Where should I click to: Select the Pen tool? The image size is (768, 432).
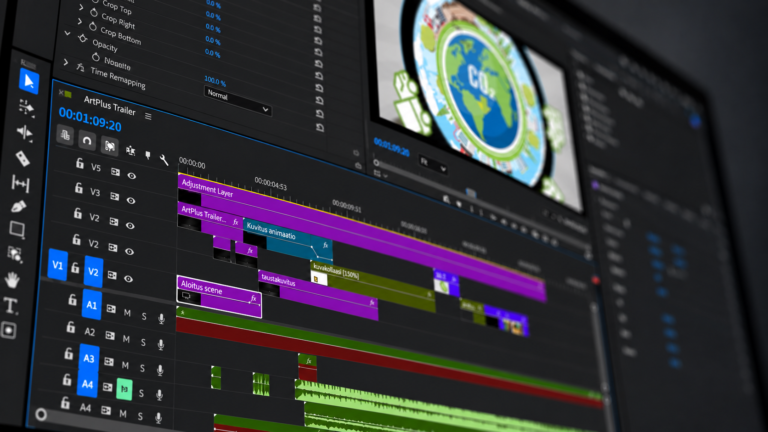(18, 206)
